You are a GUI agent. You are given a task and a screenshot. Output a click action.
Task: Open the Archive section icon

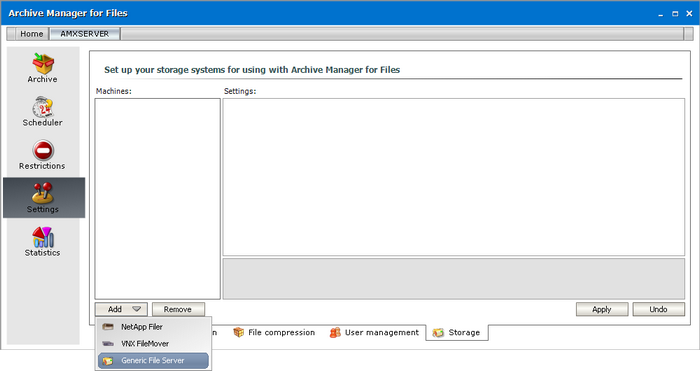click(43, 63)
